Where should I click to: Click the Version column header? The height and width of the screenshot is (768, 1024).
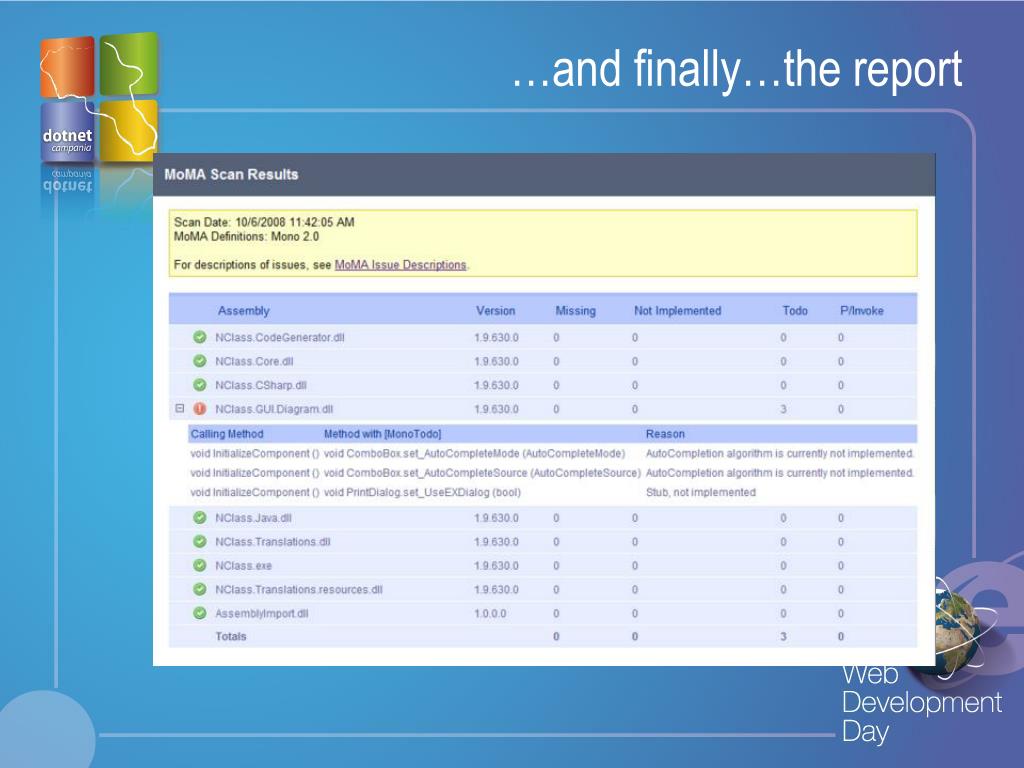[495, 311]
